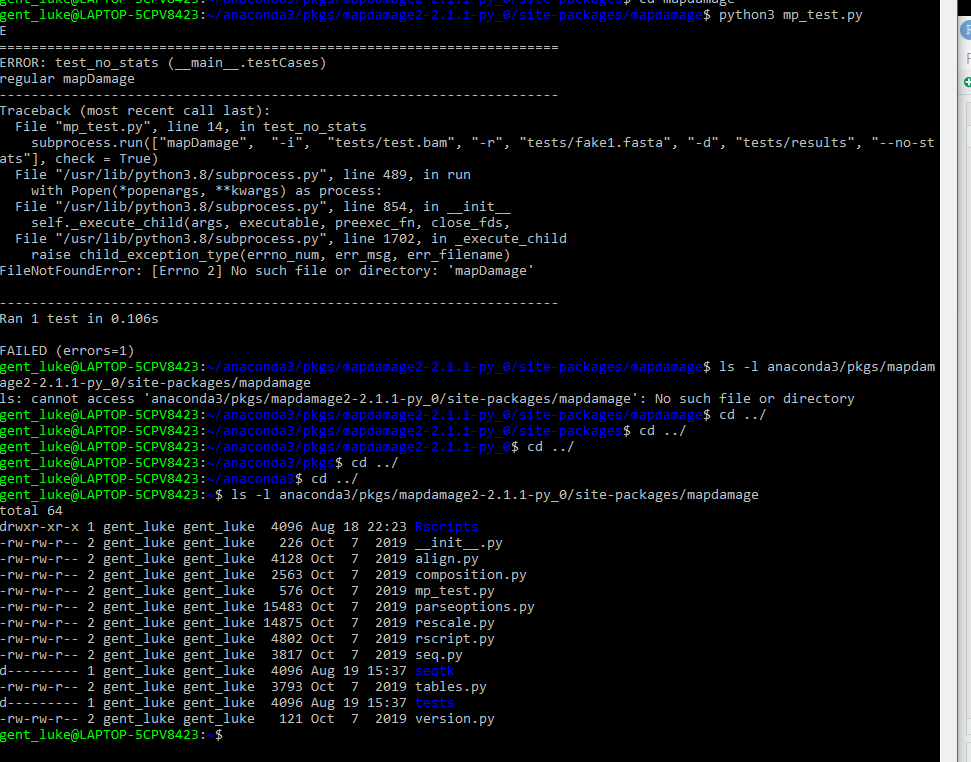Image resolution: width=971 pixels, height=762 pixels.
Task: Click the seqtk directory name
Action: (x=434, y=671)
